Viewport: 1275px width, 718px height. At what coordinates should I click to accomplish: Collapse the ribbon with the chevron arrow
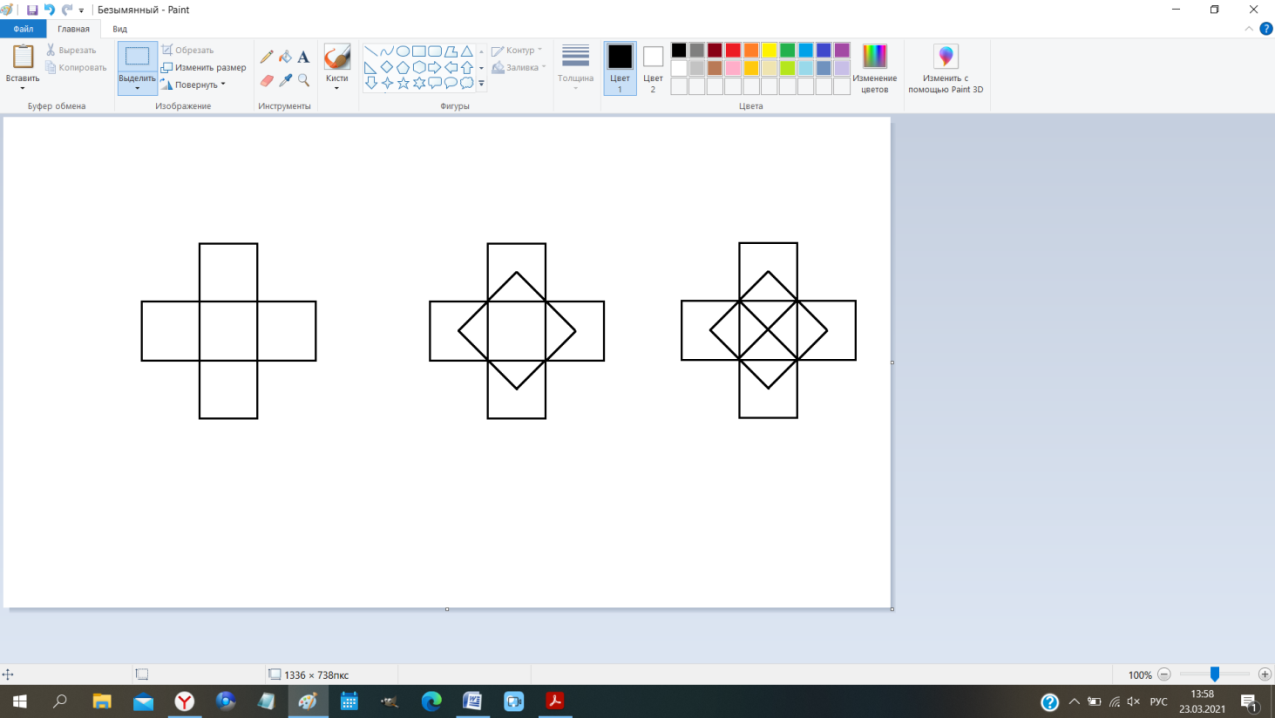point(1250,29)
